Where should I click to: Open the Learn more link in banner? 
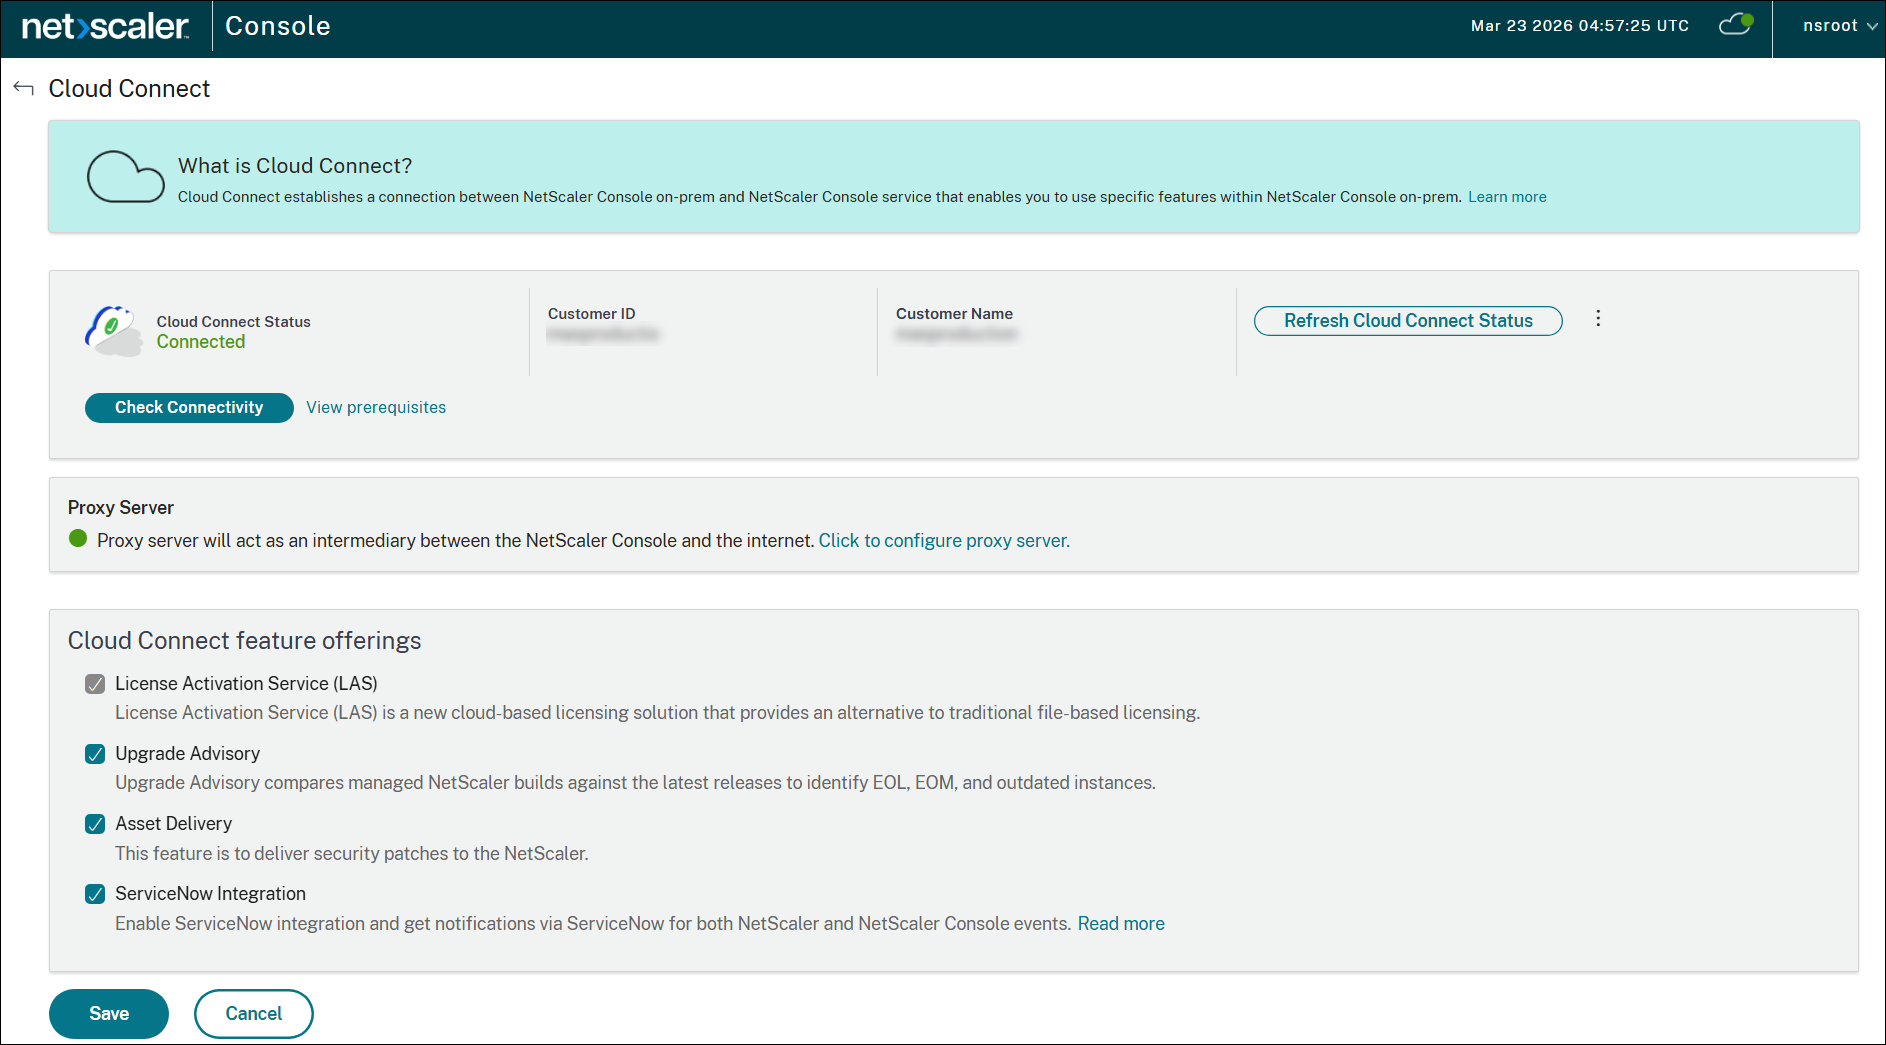1506,197
